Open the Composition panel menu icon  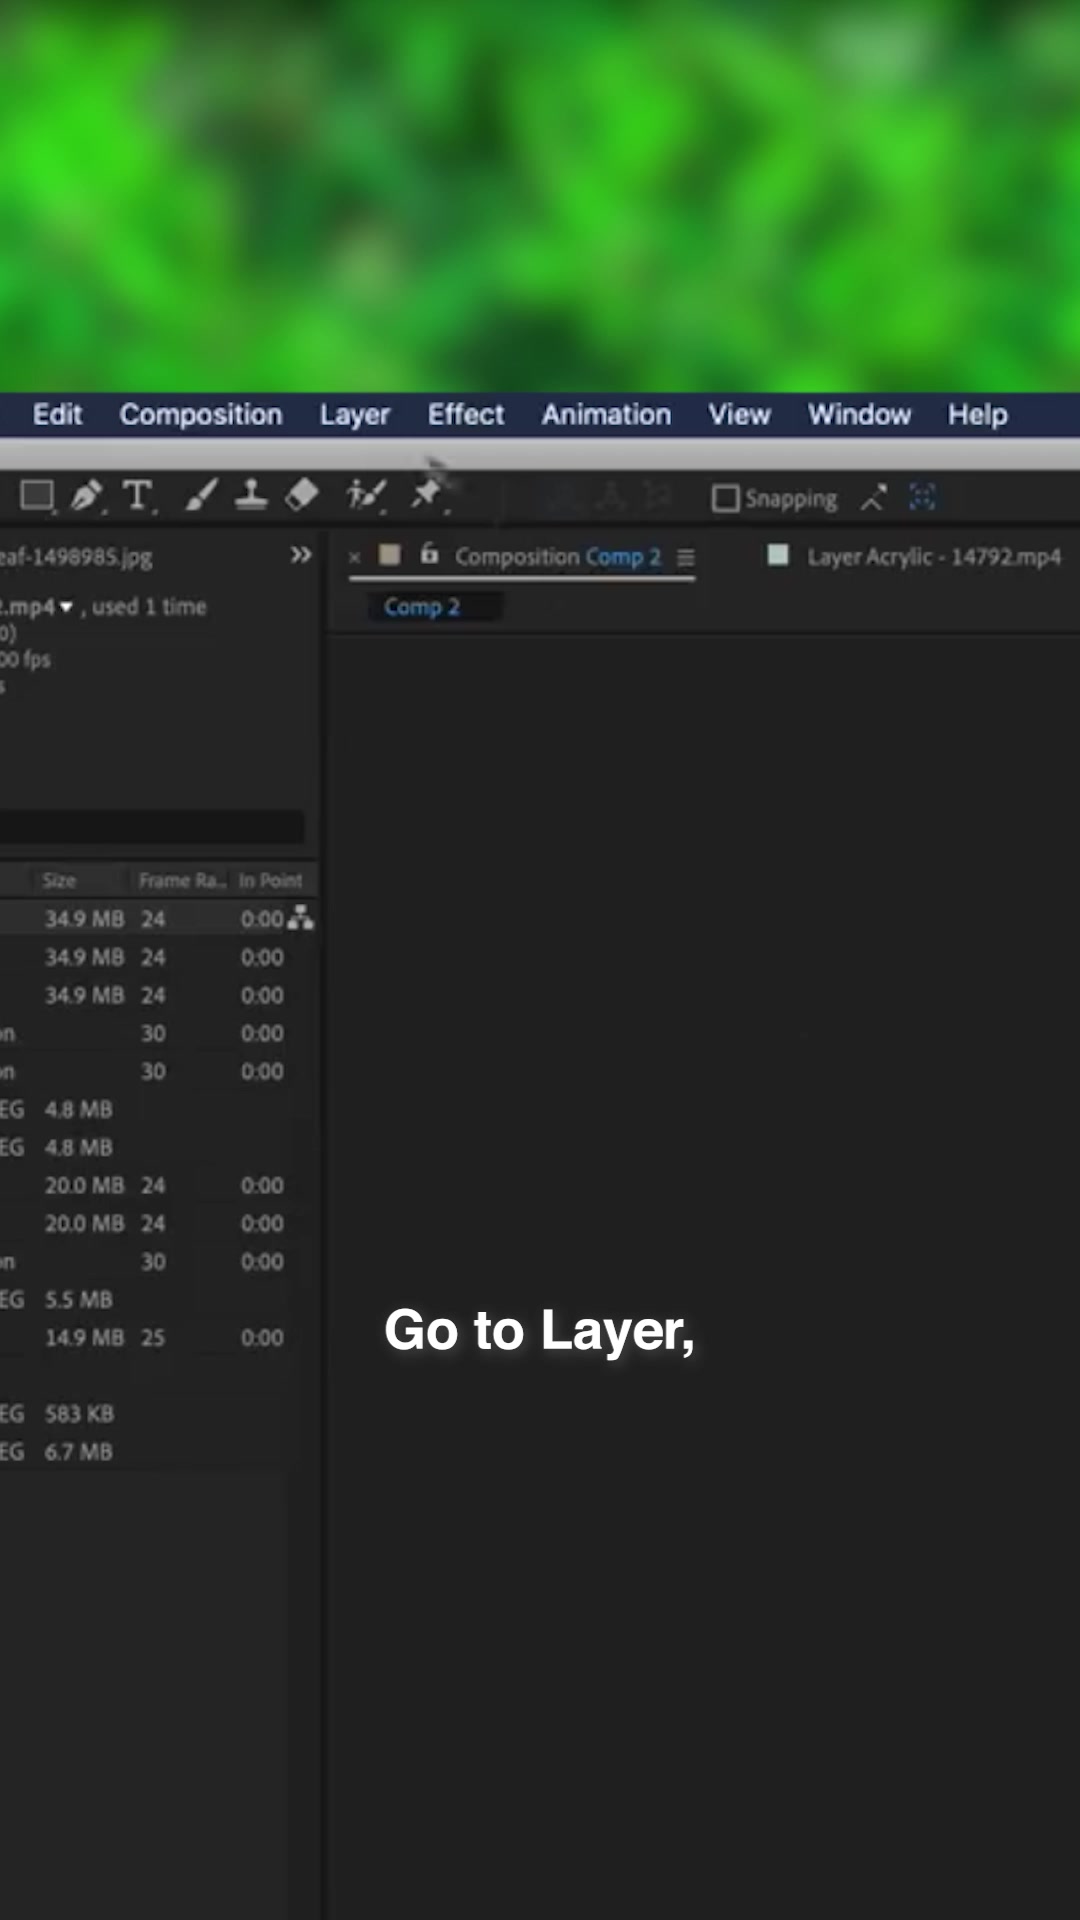(x=685, y=558)
